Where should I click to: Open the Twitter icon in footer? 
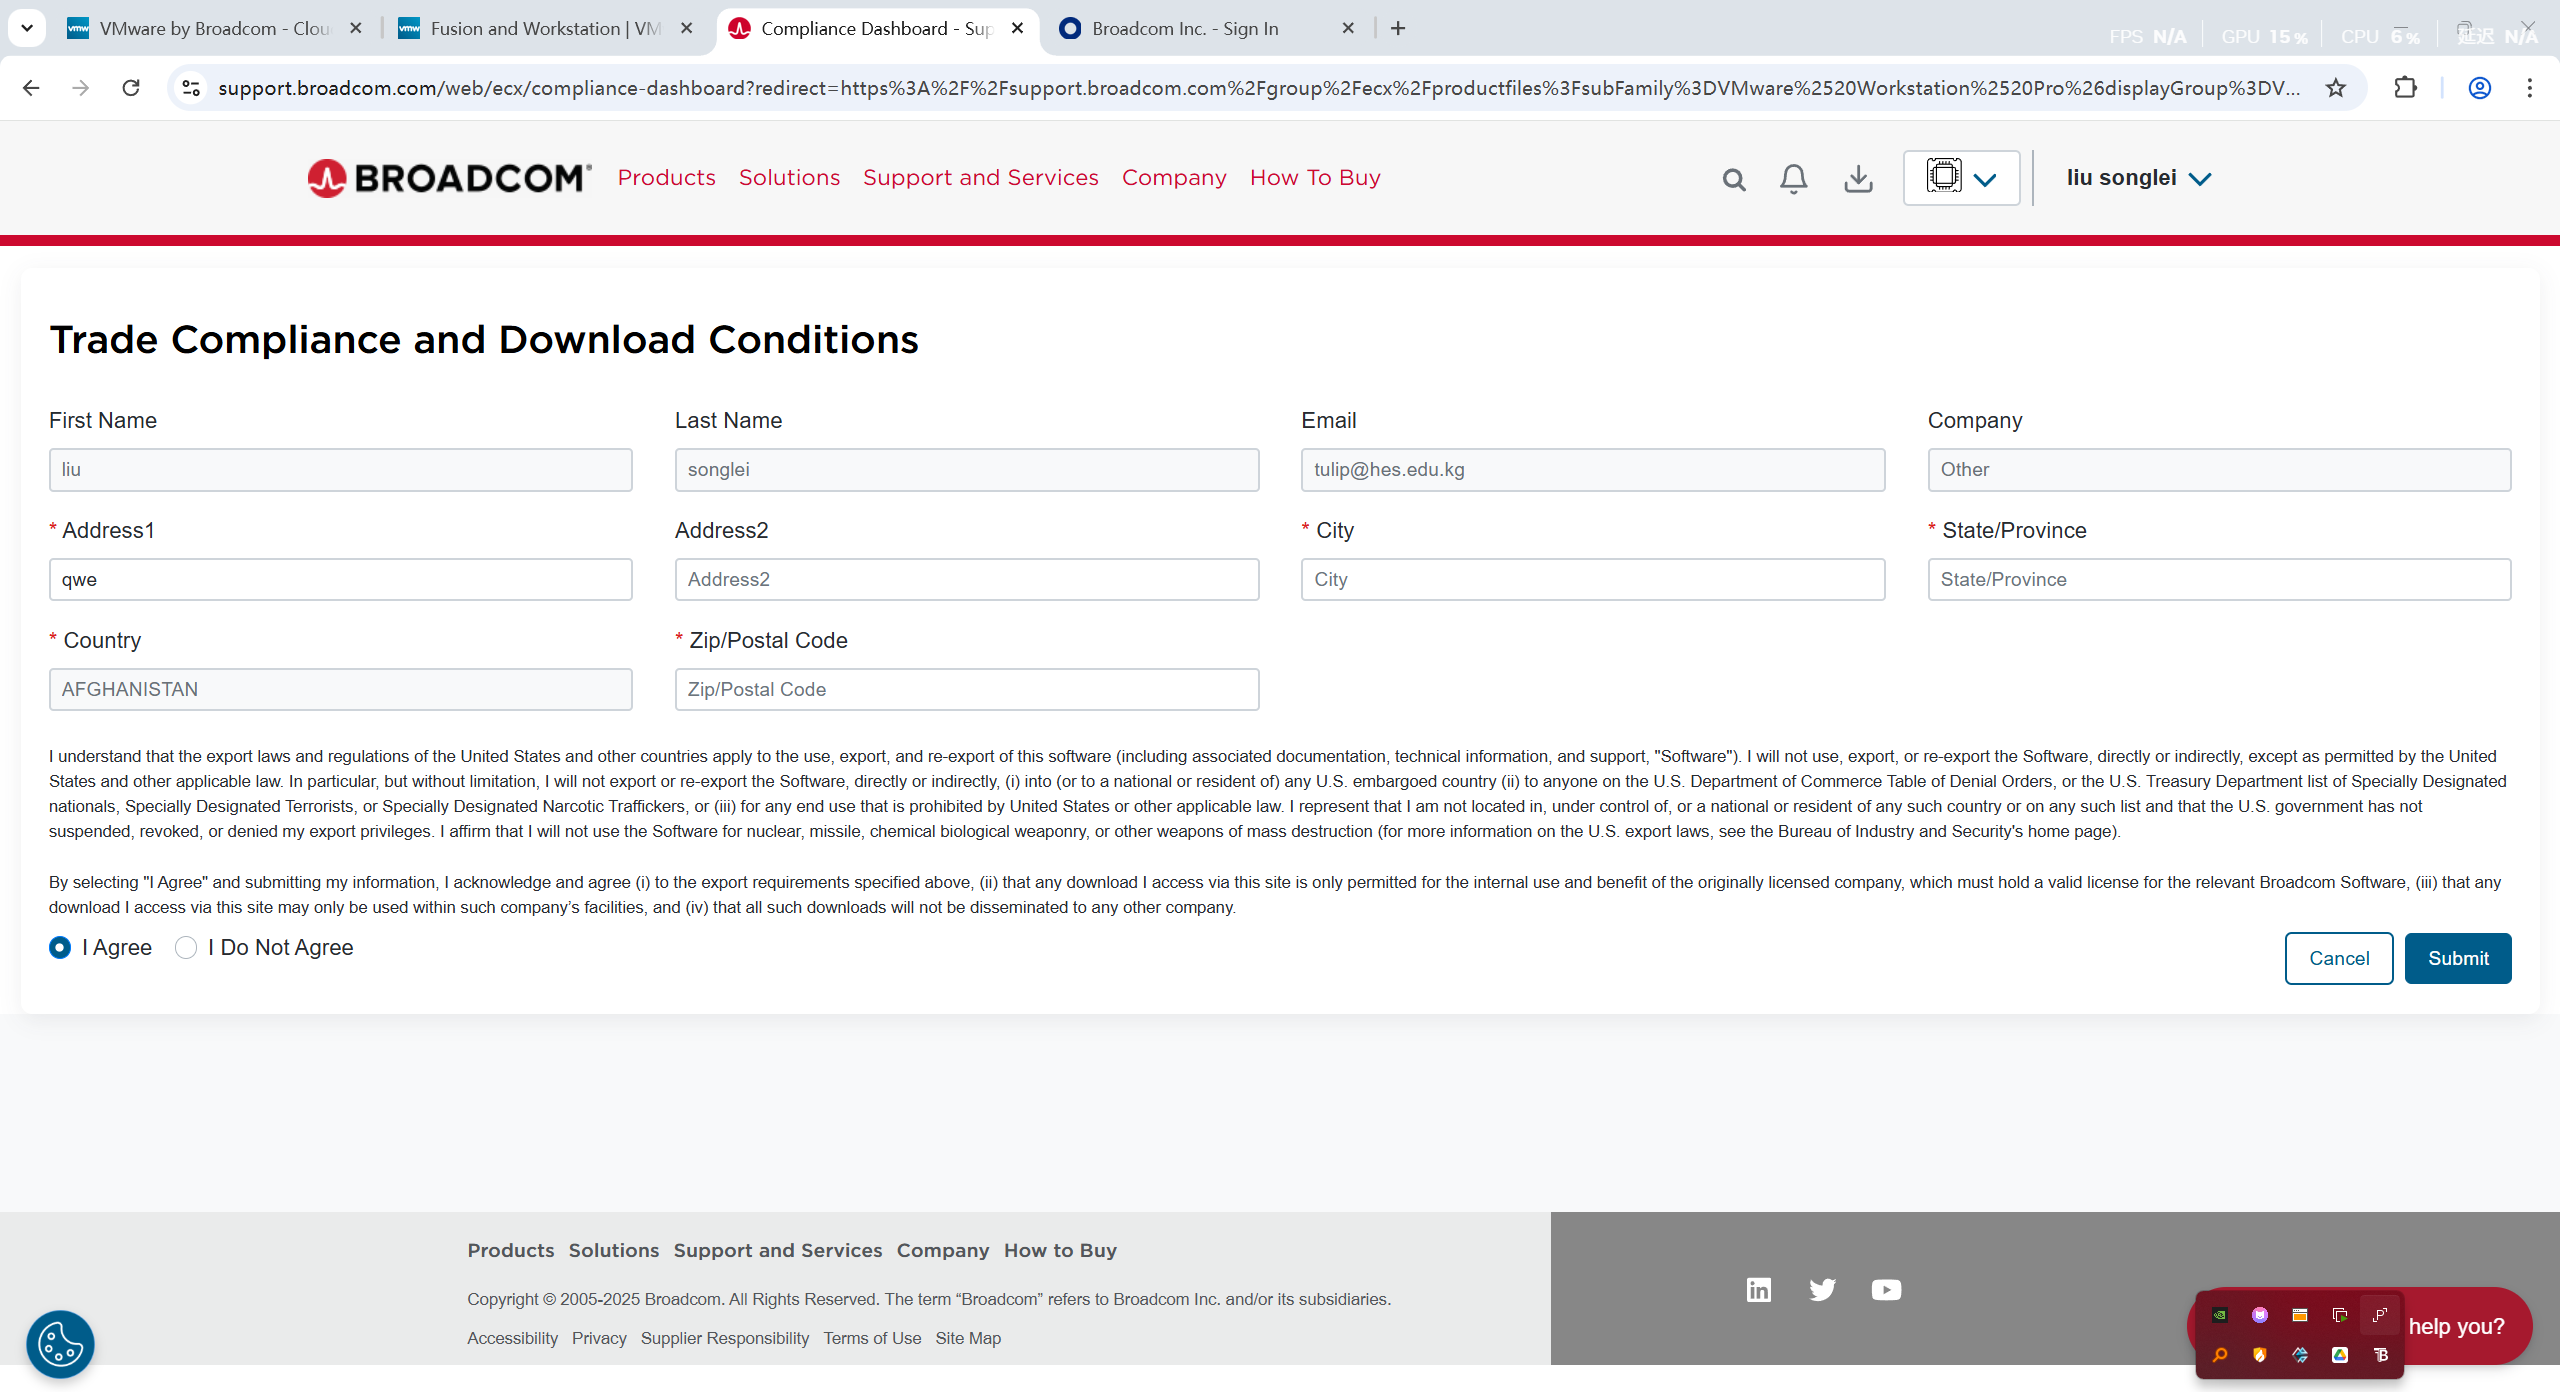1822,1290
